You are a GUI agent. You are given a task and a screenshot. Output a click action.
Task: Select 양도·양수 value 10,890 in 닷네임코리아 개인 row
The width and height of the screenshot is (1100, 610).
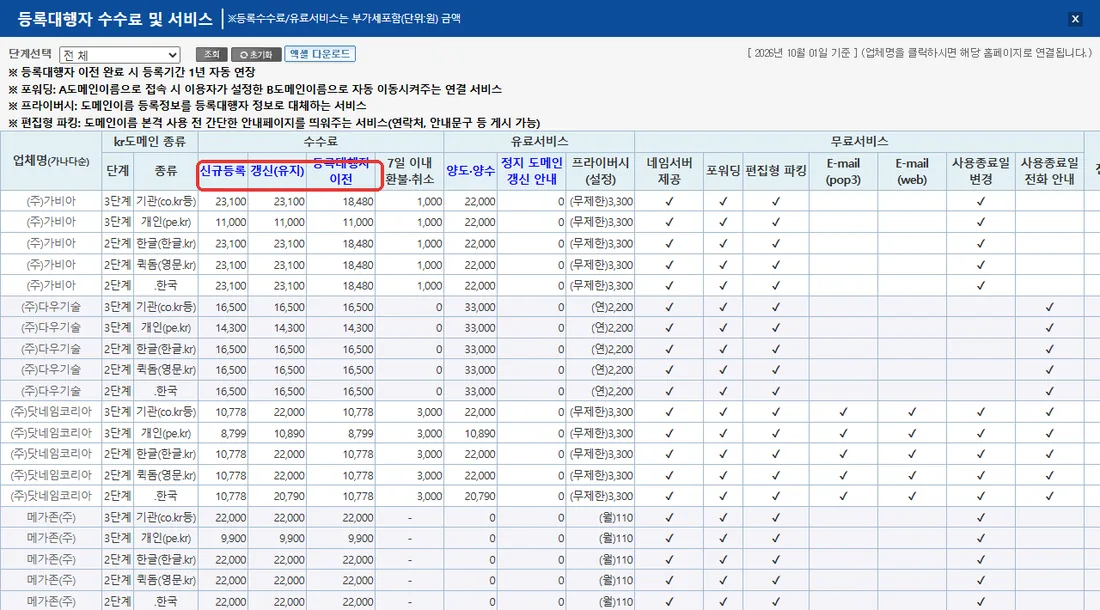[480, 433]
